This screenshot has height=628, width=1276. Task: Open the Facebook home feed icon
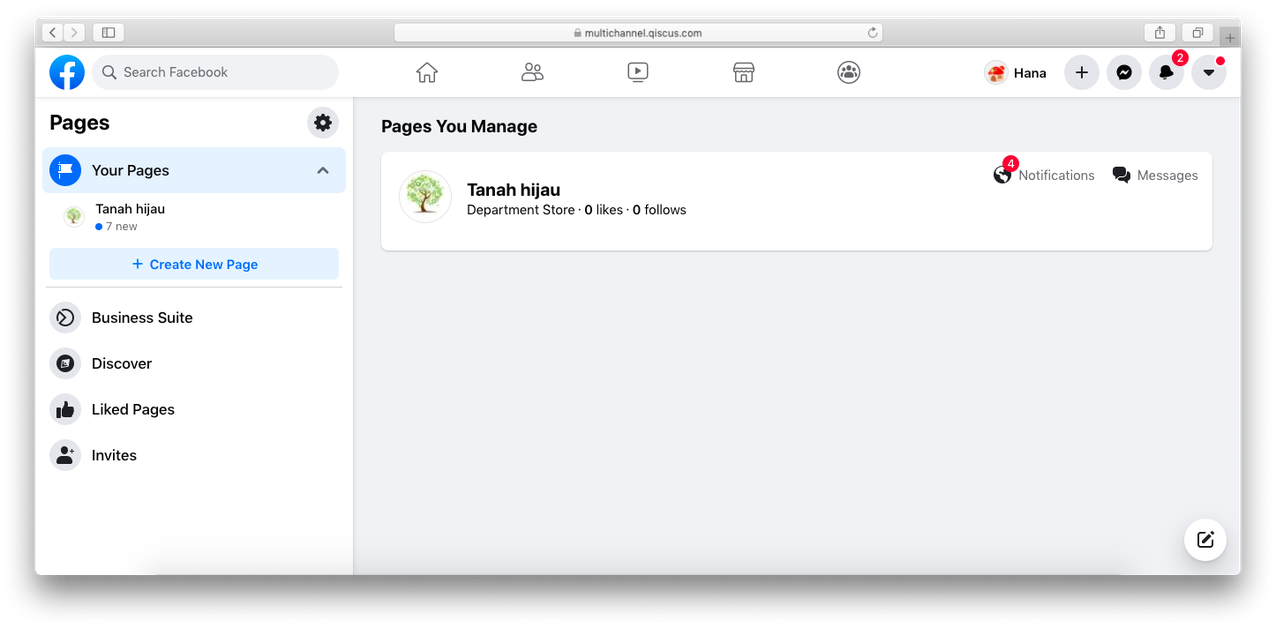pos(427,72)
